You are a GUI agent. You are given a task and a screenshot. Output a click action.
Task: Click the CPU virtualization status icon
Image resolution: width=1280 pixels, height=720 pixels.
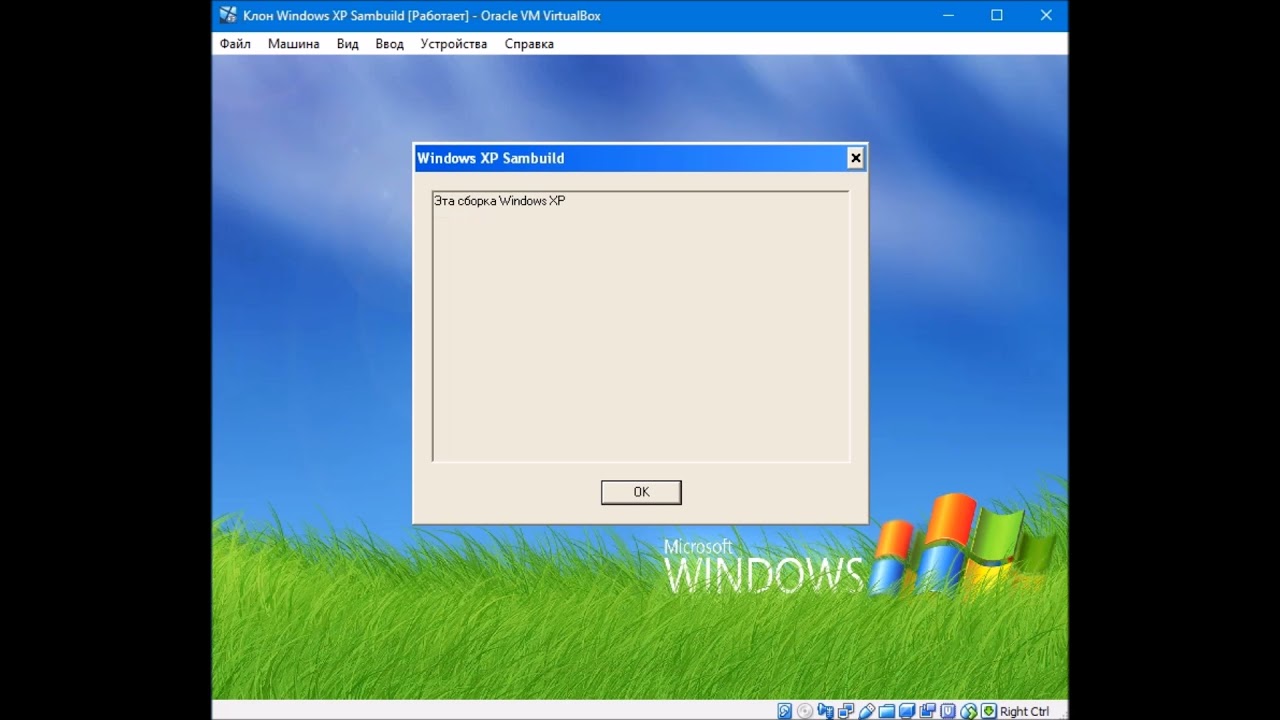tap(947, 711)
